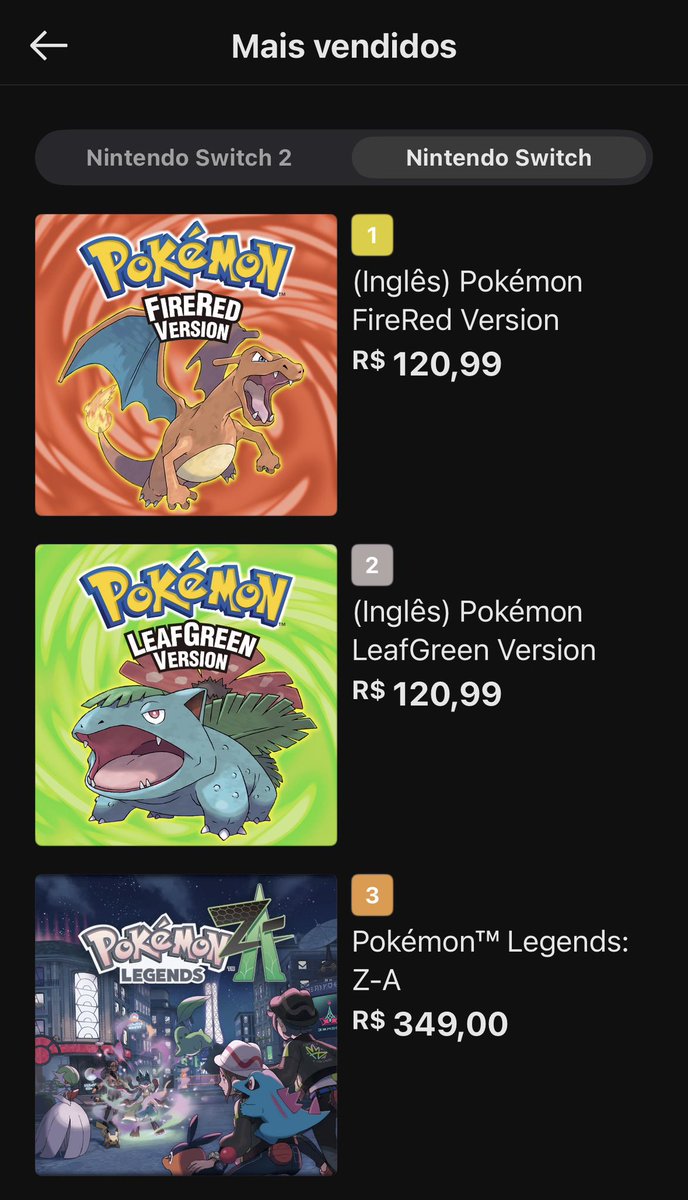The width and height of the screenshot is (688, 1200).
Task: Open the Pokémon LeafGreen cover thumbnail
Action: [x=186, y=695]
